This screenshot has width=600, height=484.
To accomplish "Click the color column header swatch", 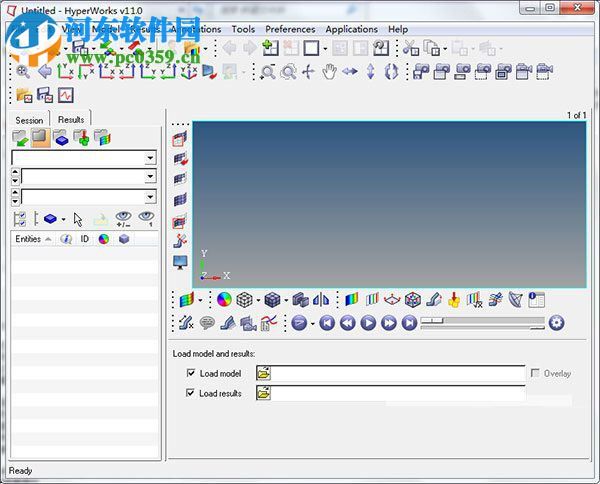I will point(104,239).
